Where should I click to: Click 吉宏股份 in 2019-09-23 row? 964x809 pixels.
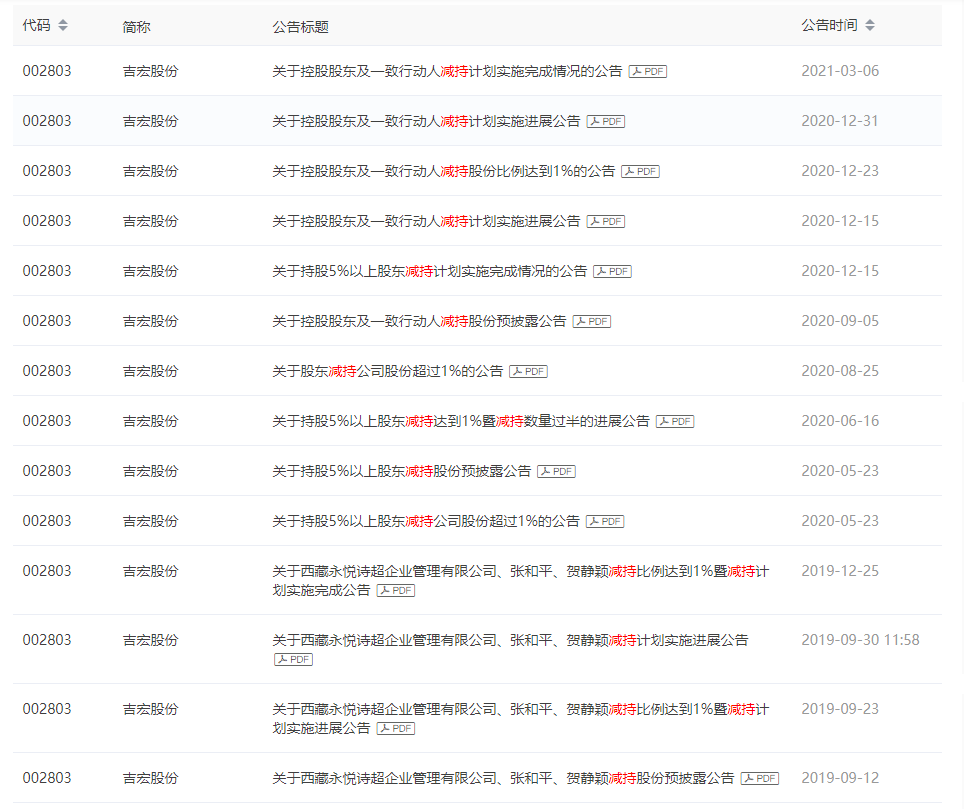point(151,709)
